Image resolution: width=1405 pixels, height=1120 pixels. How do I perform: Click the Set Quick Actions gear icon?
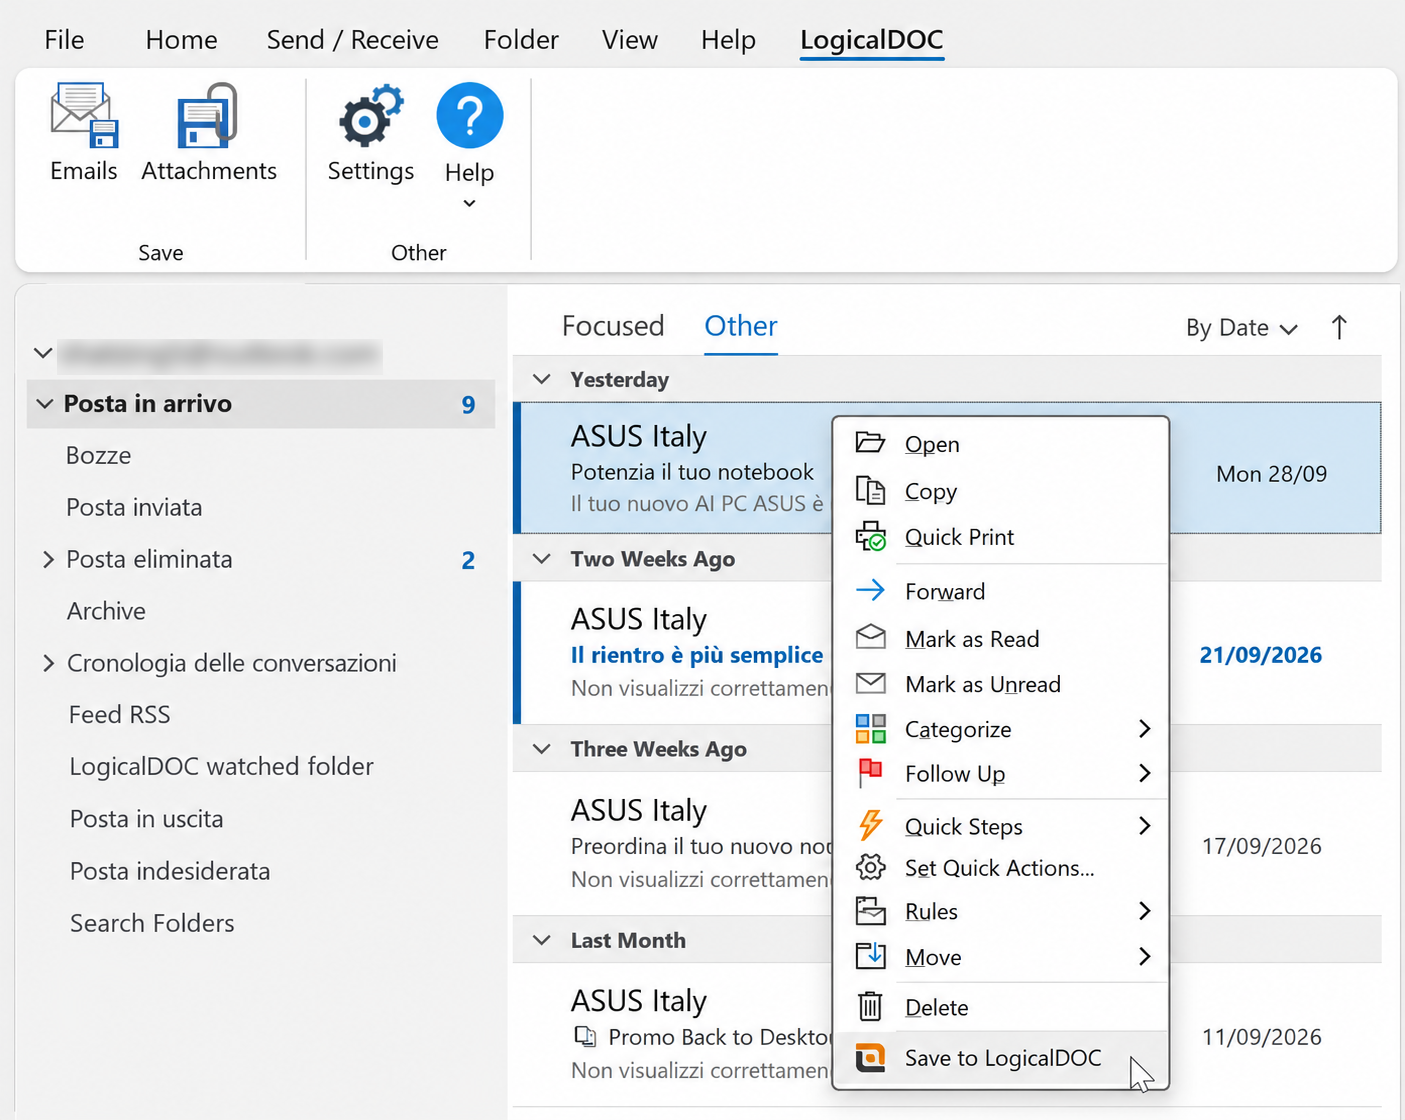coord(870,867)
